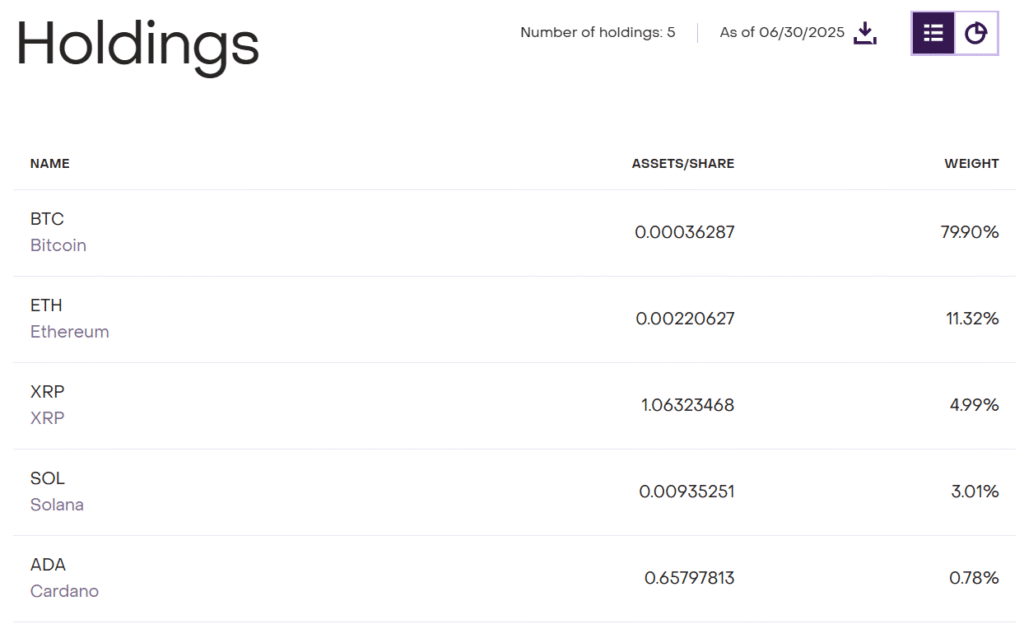1024x629 pixels.
Task: Select the BTC ticker row
Action: tap(47, 219)
